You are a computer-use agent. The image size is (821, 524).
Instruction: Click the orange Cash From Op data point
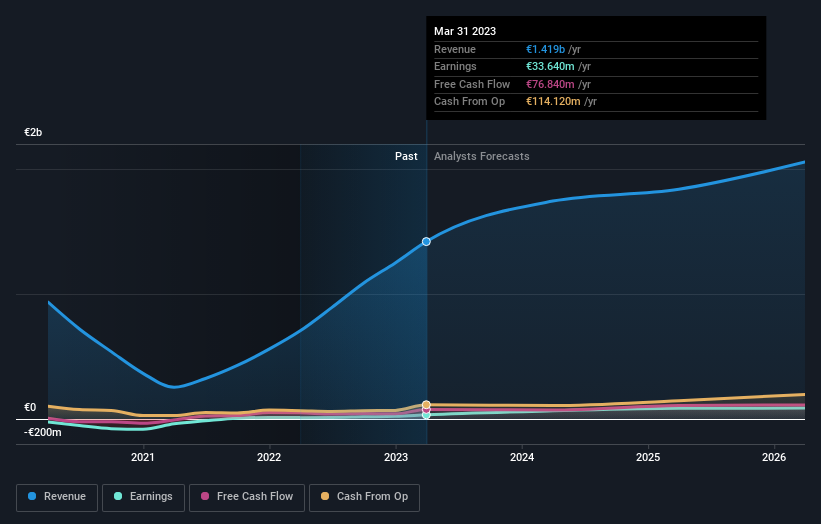(426, 405)
